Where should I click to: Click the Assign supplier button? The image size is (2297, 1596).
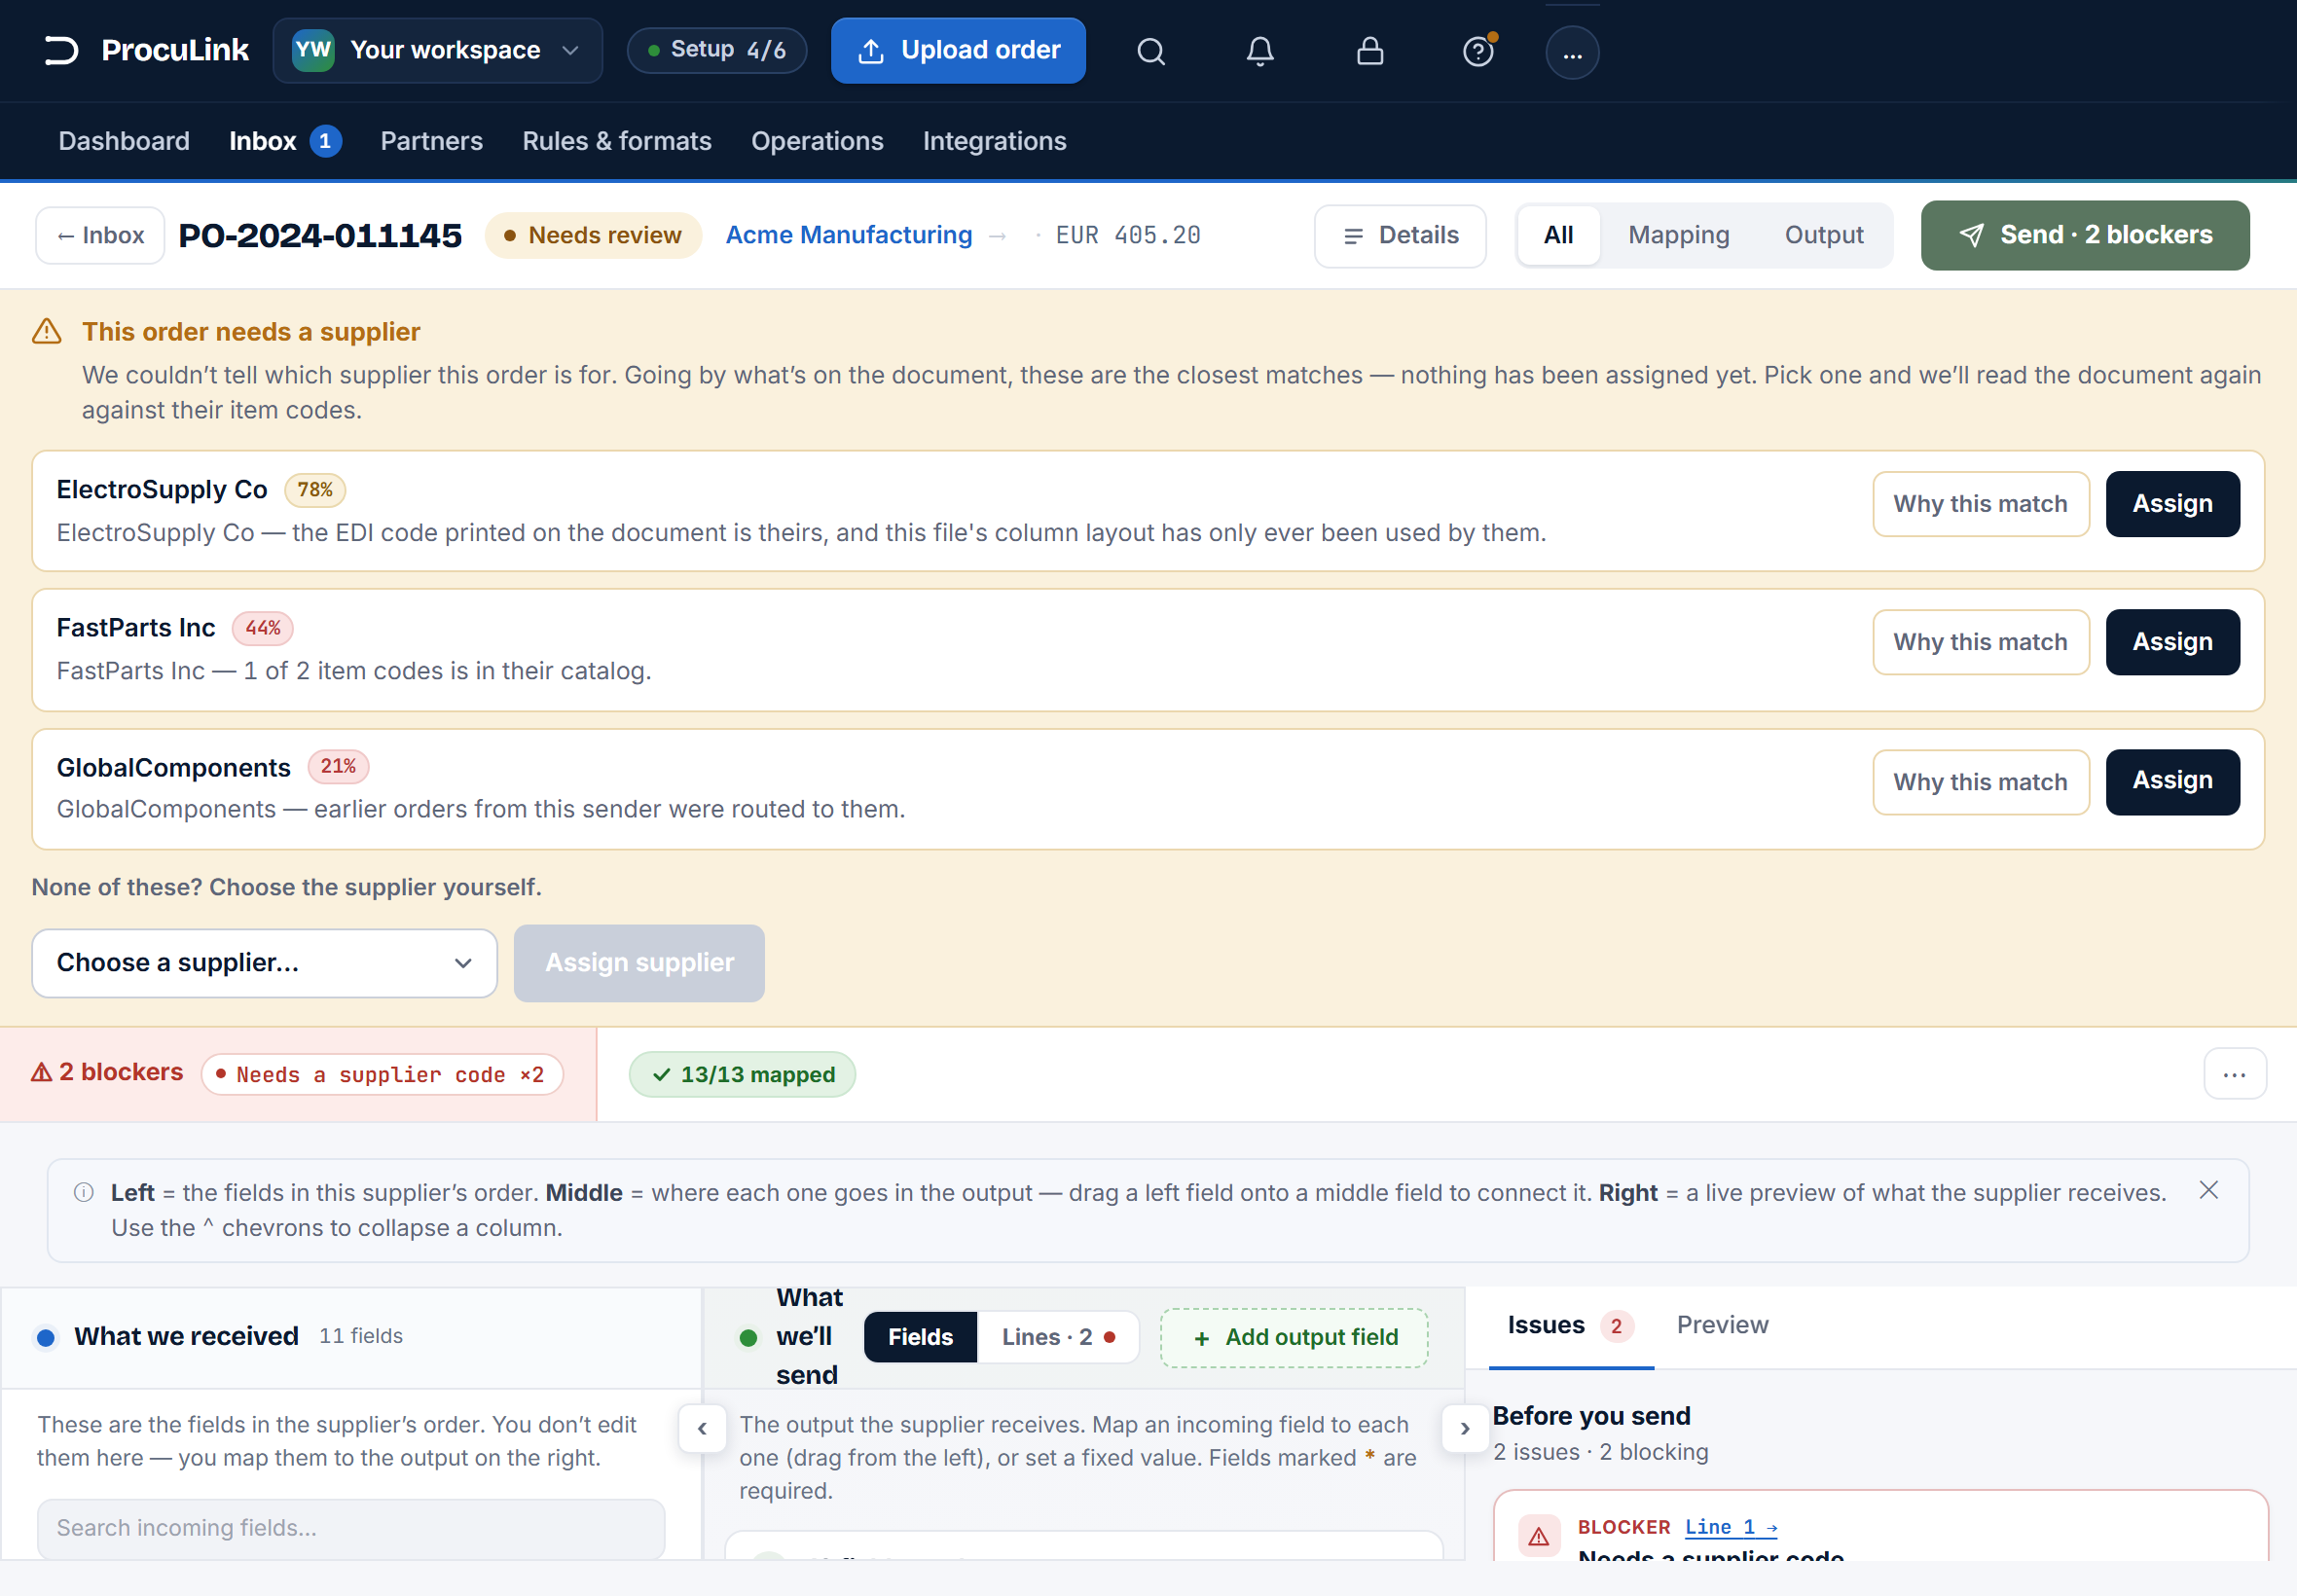(x=639, y=963)
